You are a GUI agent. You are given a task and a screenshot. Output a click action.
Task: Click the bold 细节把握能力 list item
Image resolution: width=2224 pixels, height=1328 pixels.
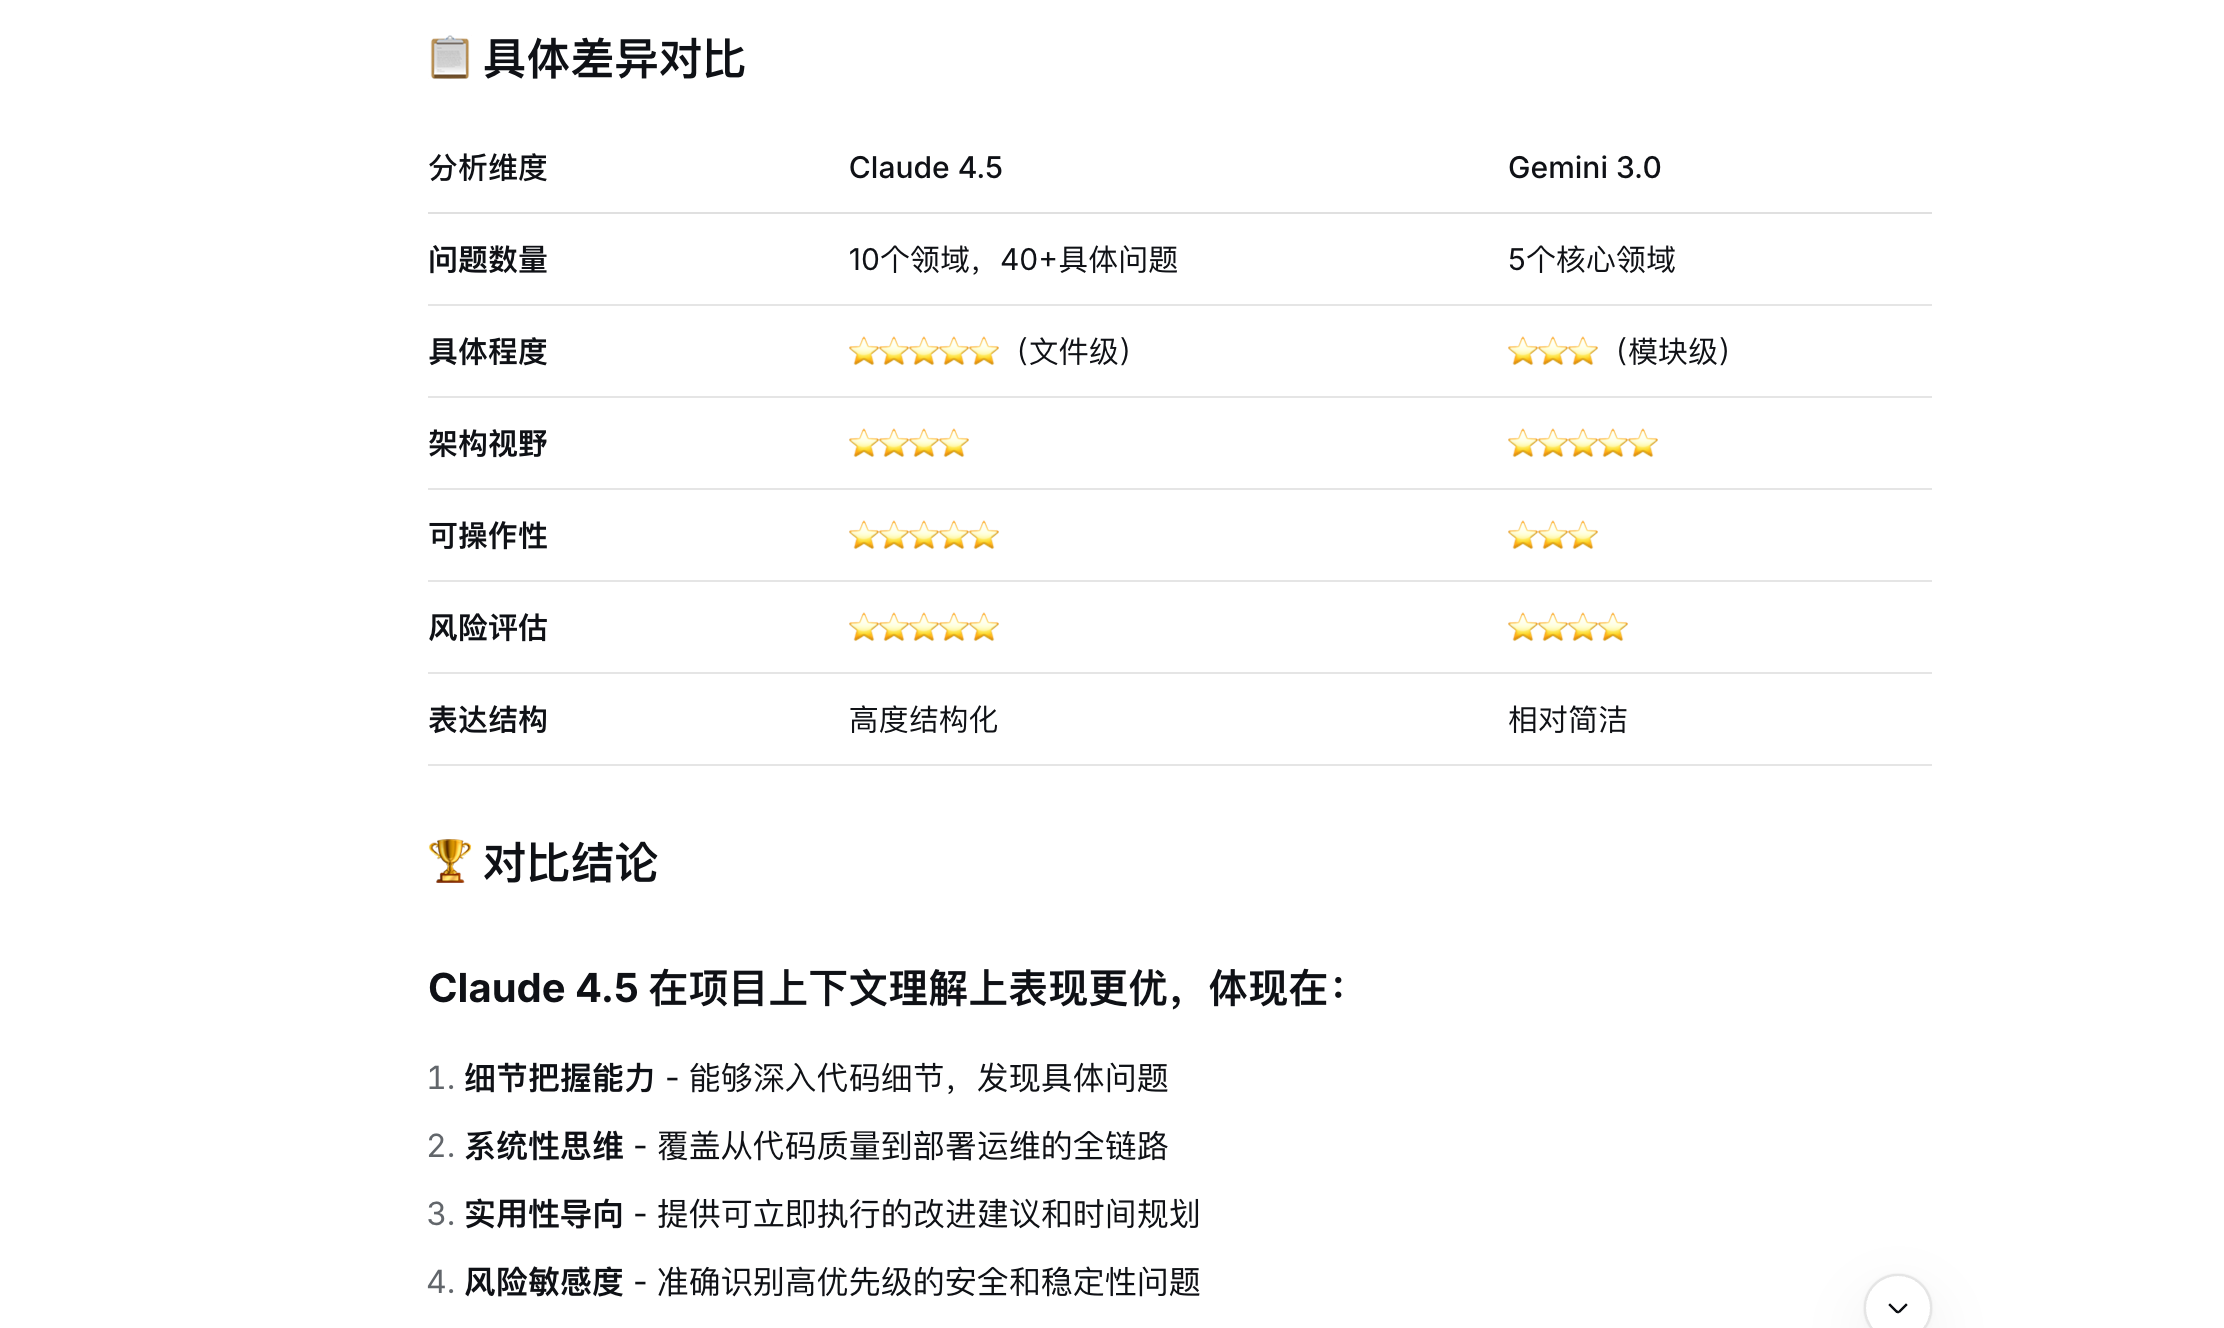click(x=559, y=1078)
